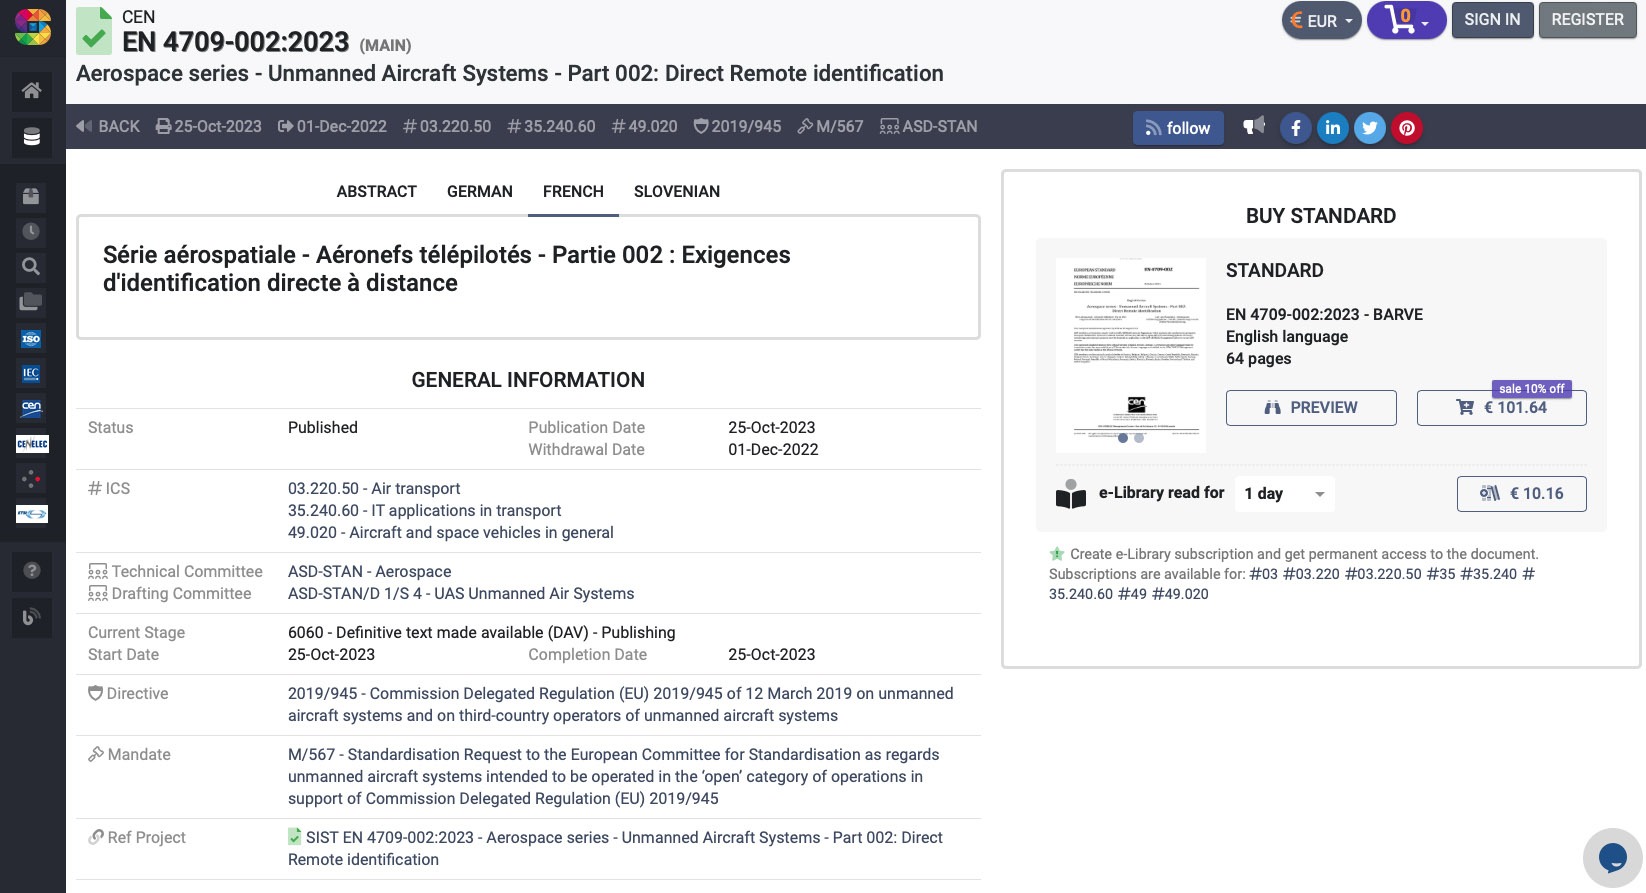This screenshot has height=893, width=1646.
Task: Open the clock history sidebar icon
Action: 32,231
